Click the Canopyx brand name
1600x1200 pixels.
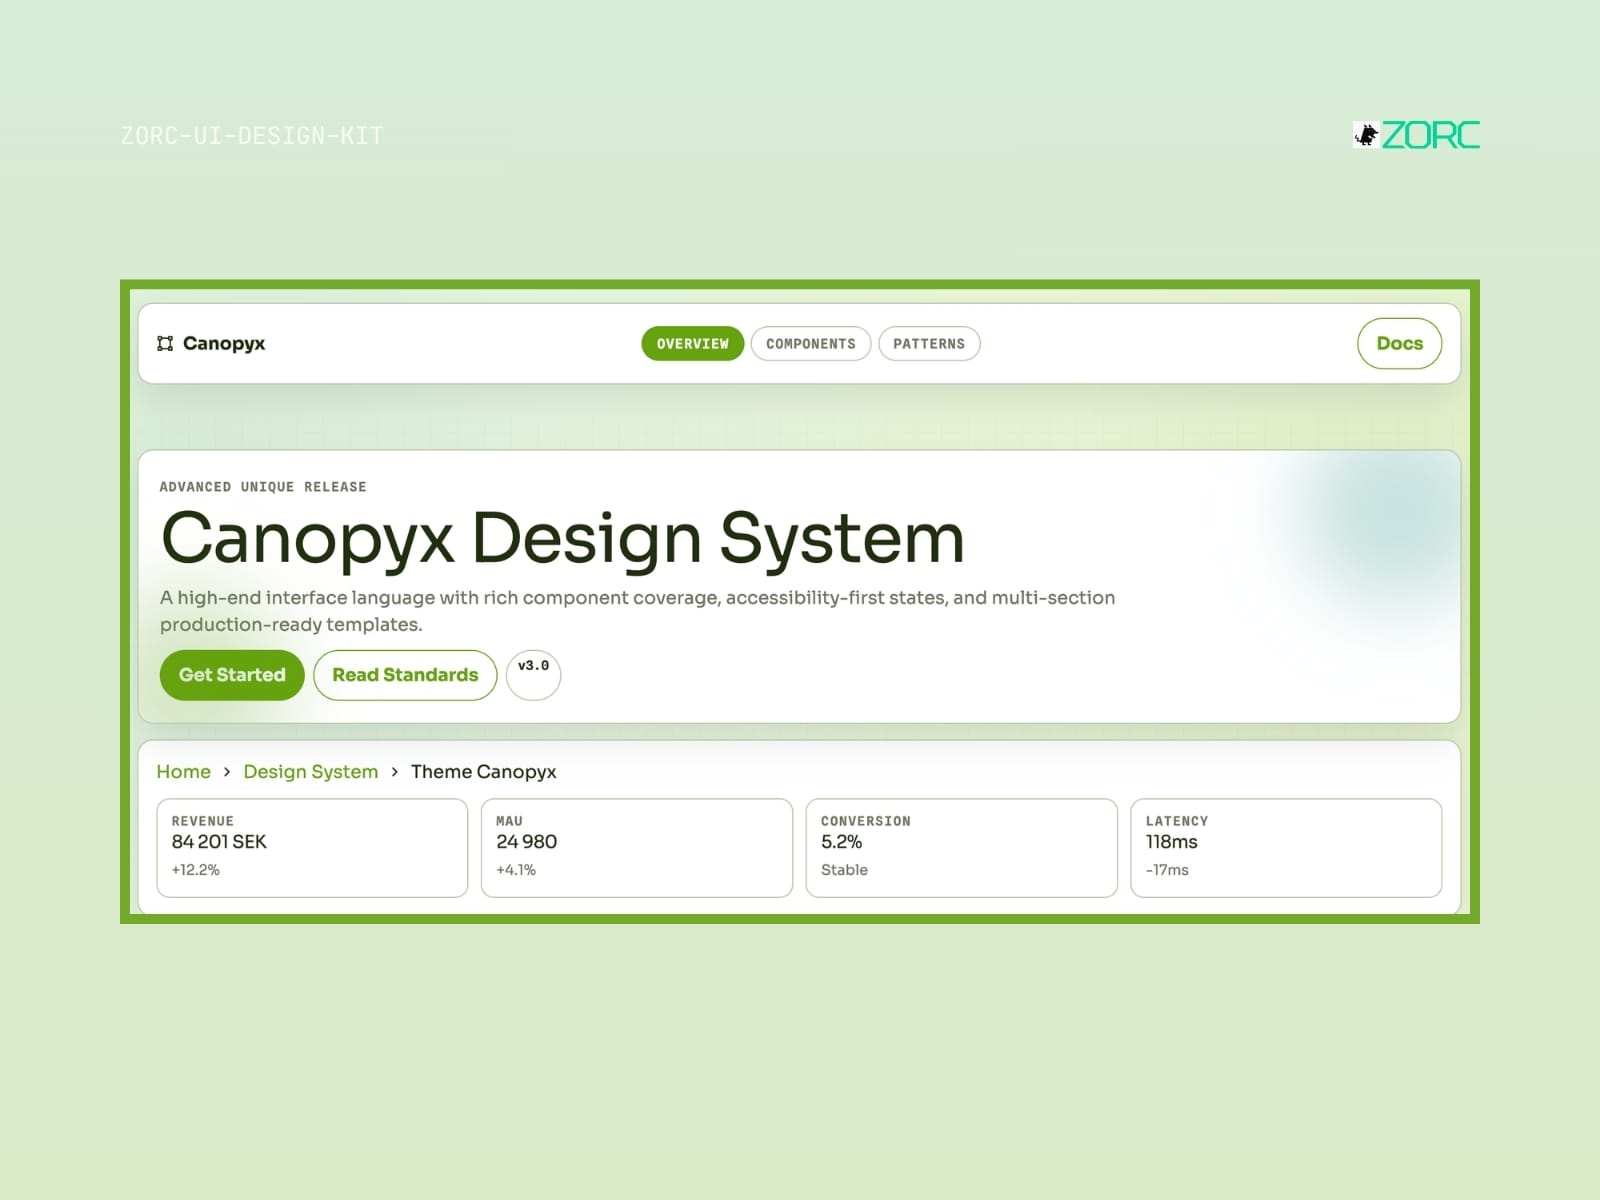pos(224,344)
